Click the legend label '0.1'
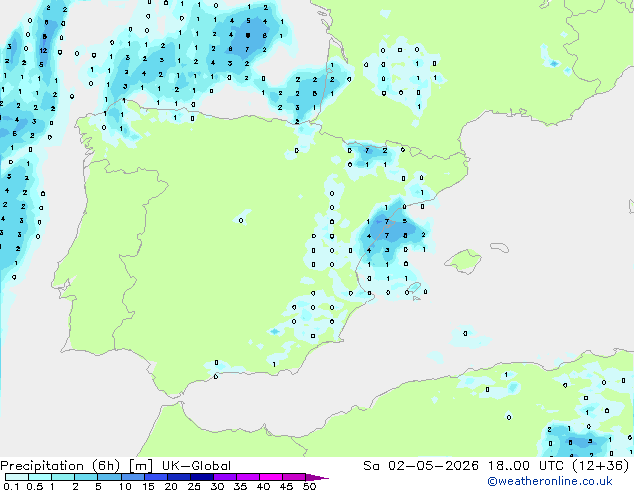Screen dimensions: 634x490 pos(11,486)
